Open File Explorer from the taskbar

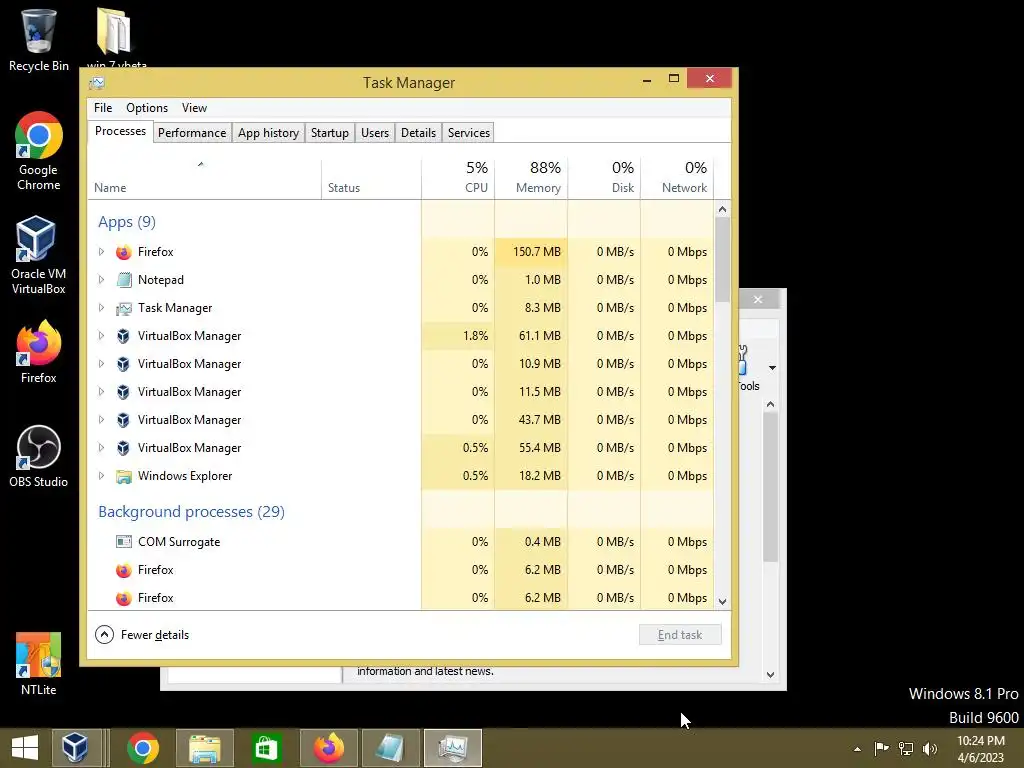[x=204, y=748]
